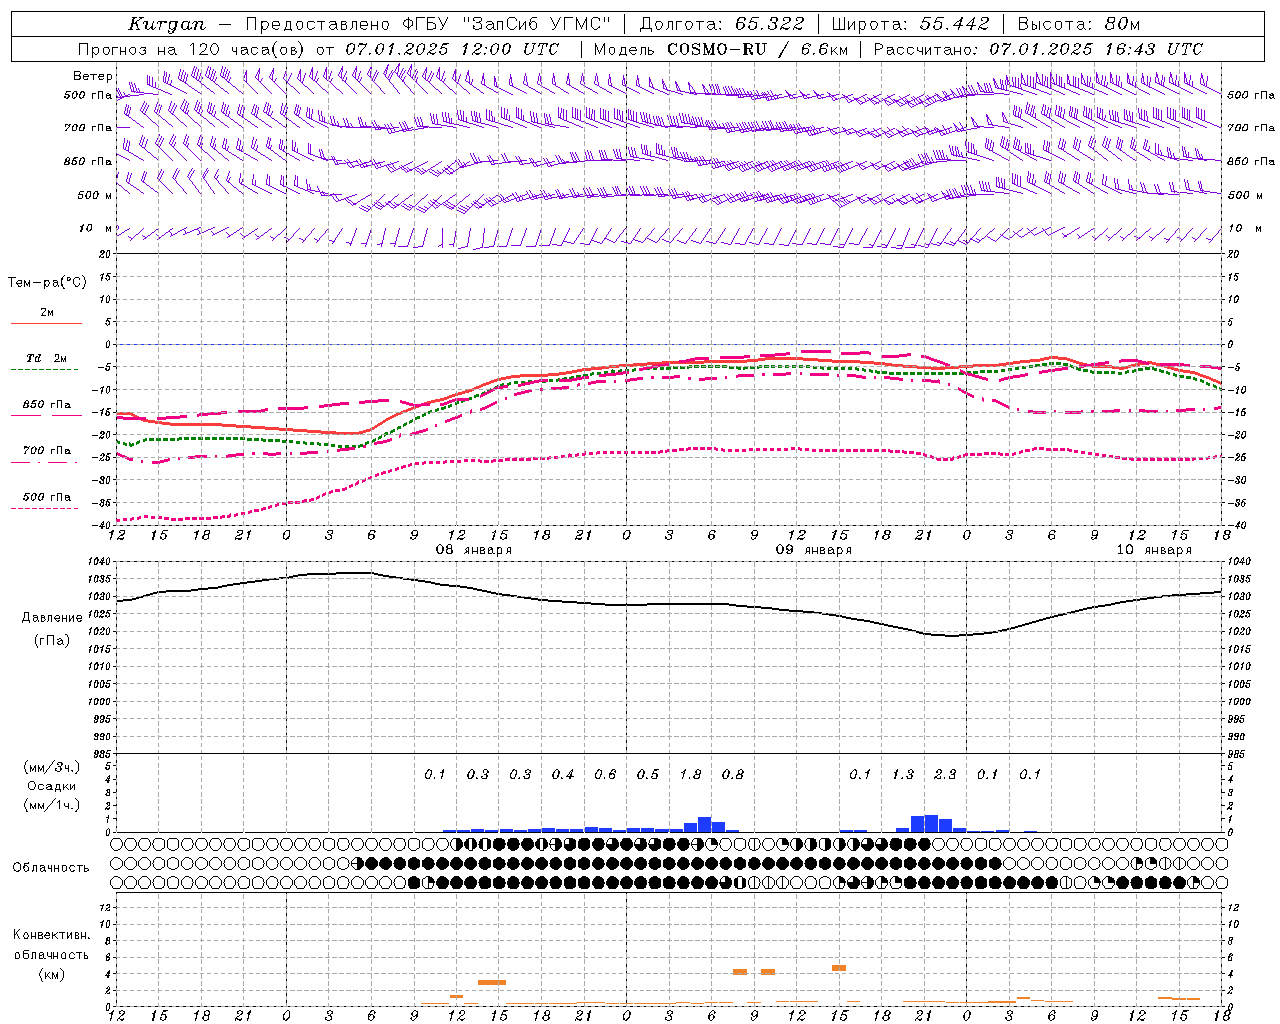Click the "(км)" unit label under convective cloudiness

pyautogui.click(x=51, y=974)
